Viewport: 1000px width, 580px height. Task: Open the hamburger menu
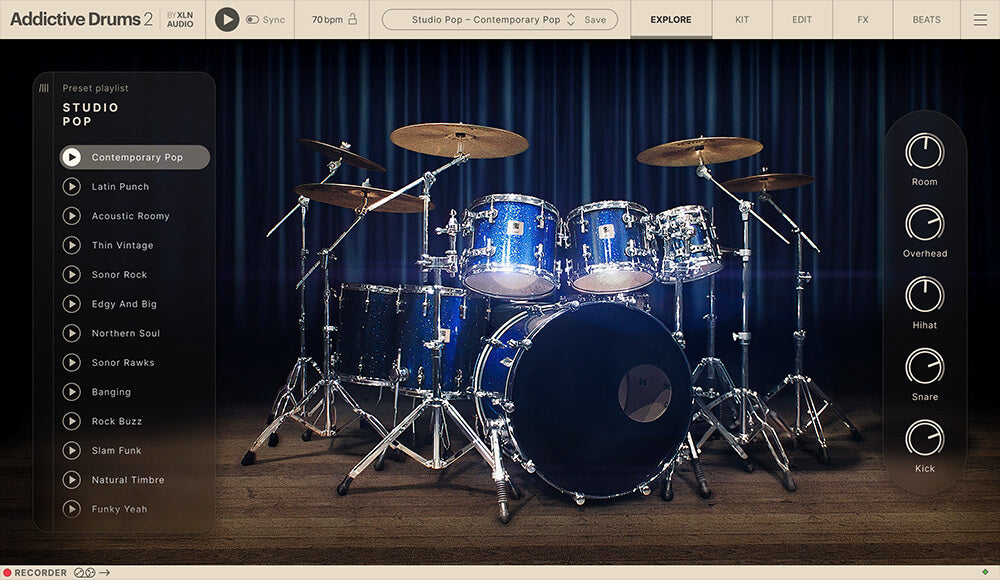980,20
